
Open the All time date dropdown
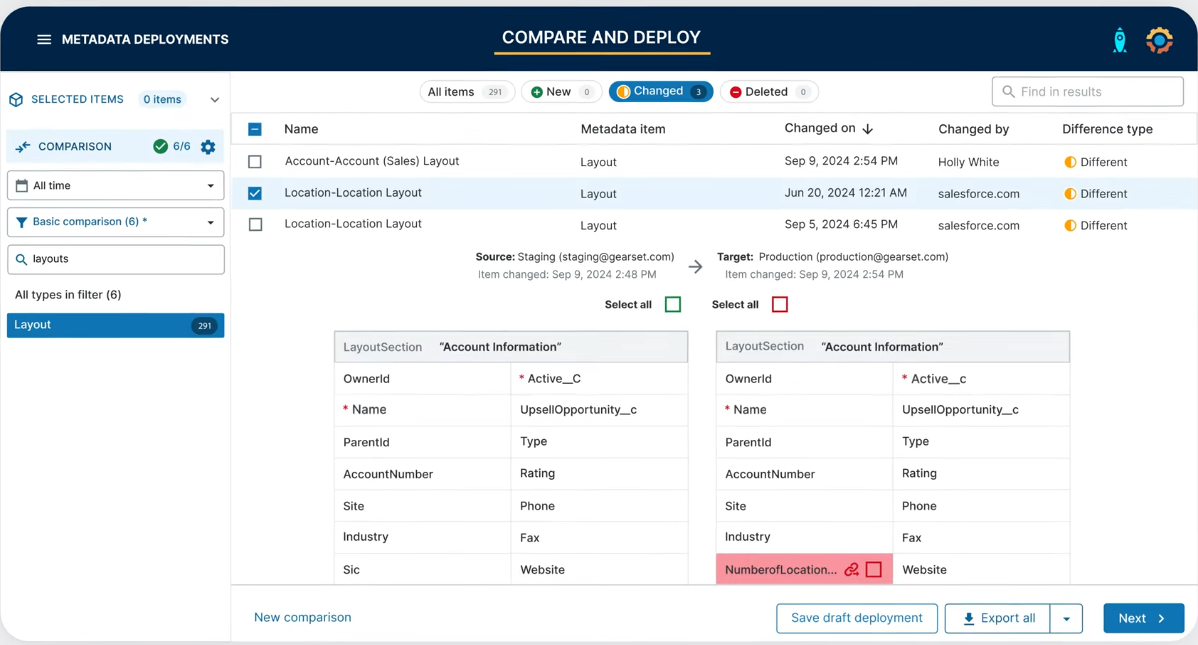coord(116,186)
